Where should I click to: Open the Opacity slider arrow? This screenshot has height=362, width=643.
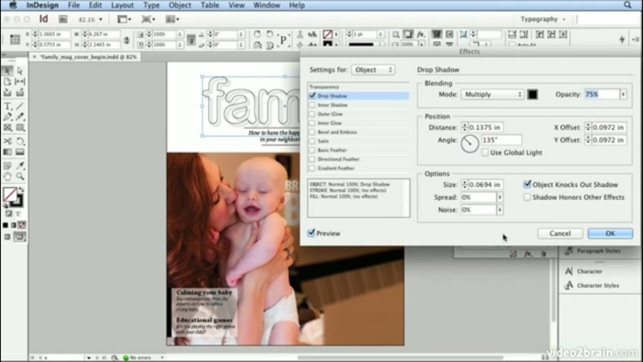pos(623,94)
